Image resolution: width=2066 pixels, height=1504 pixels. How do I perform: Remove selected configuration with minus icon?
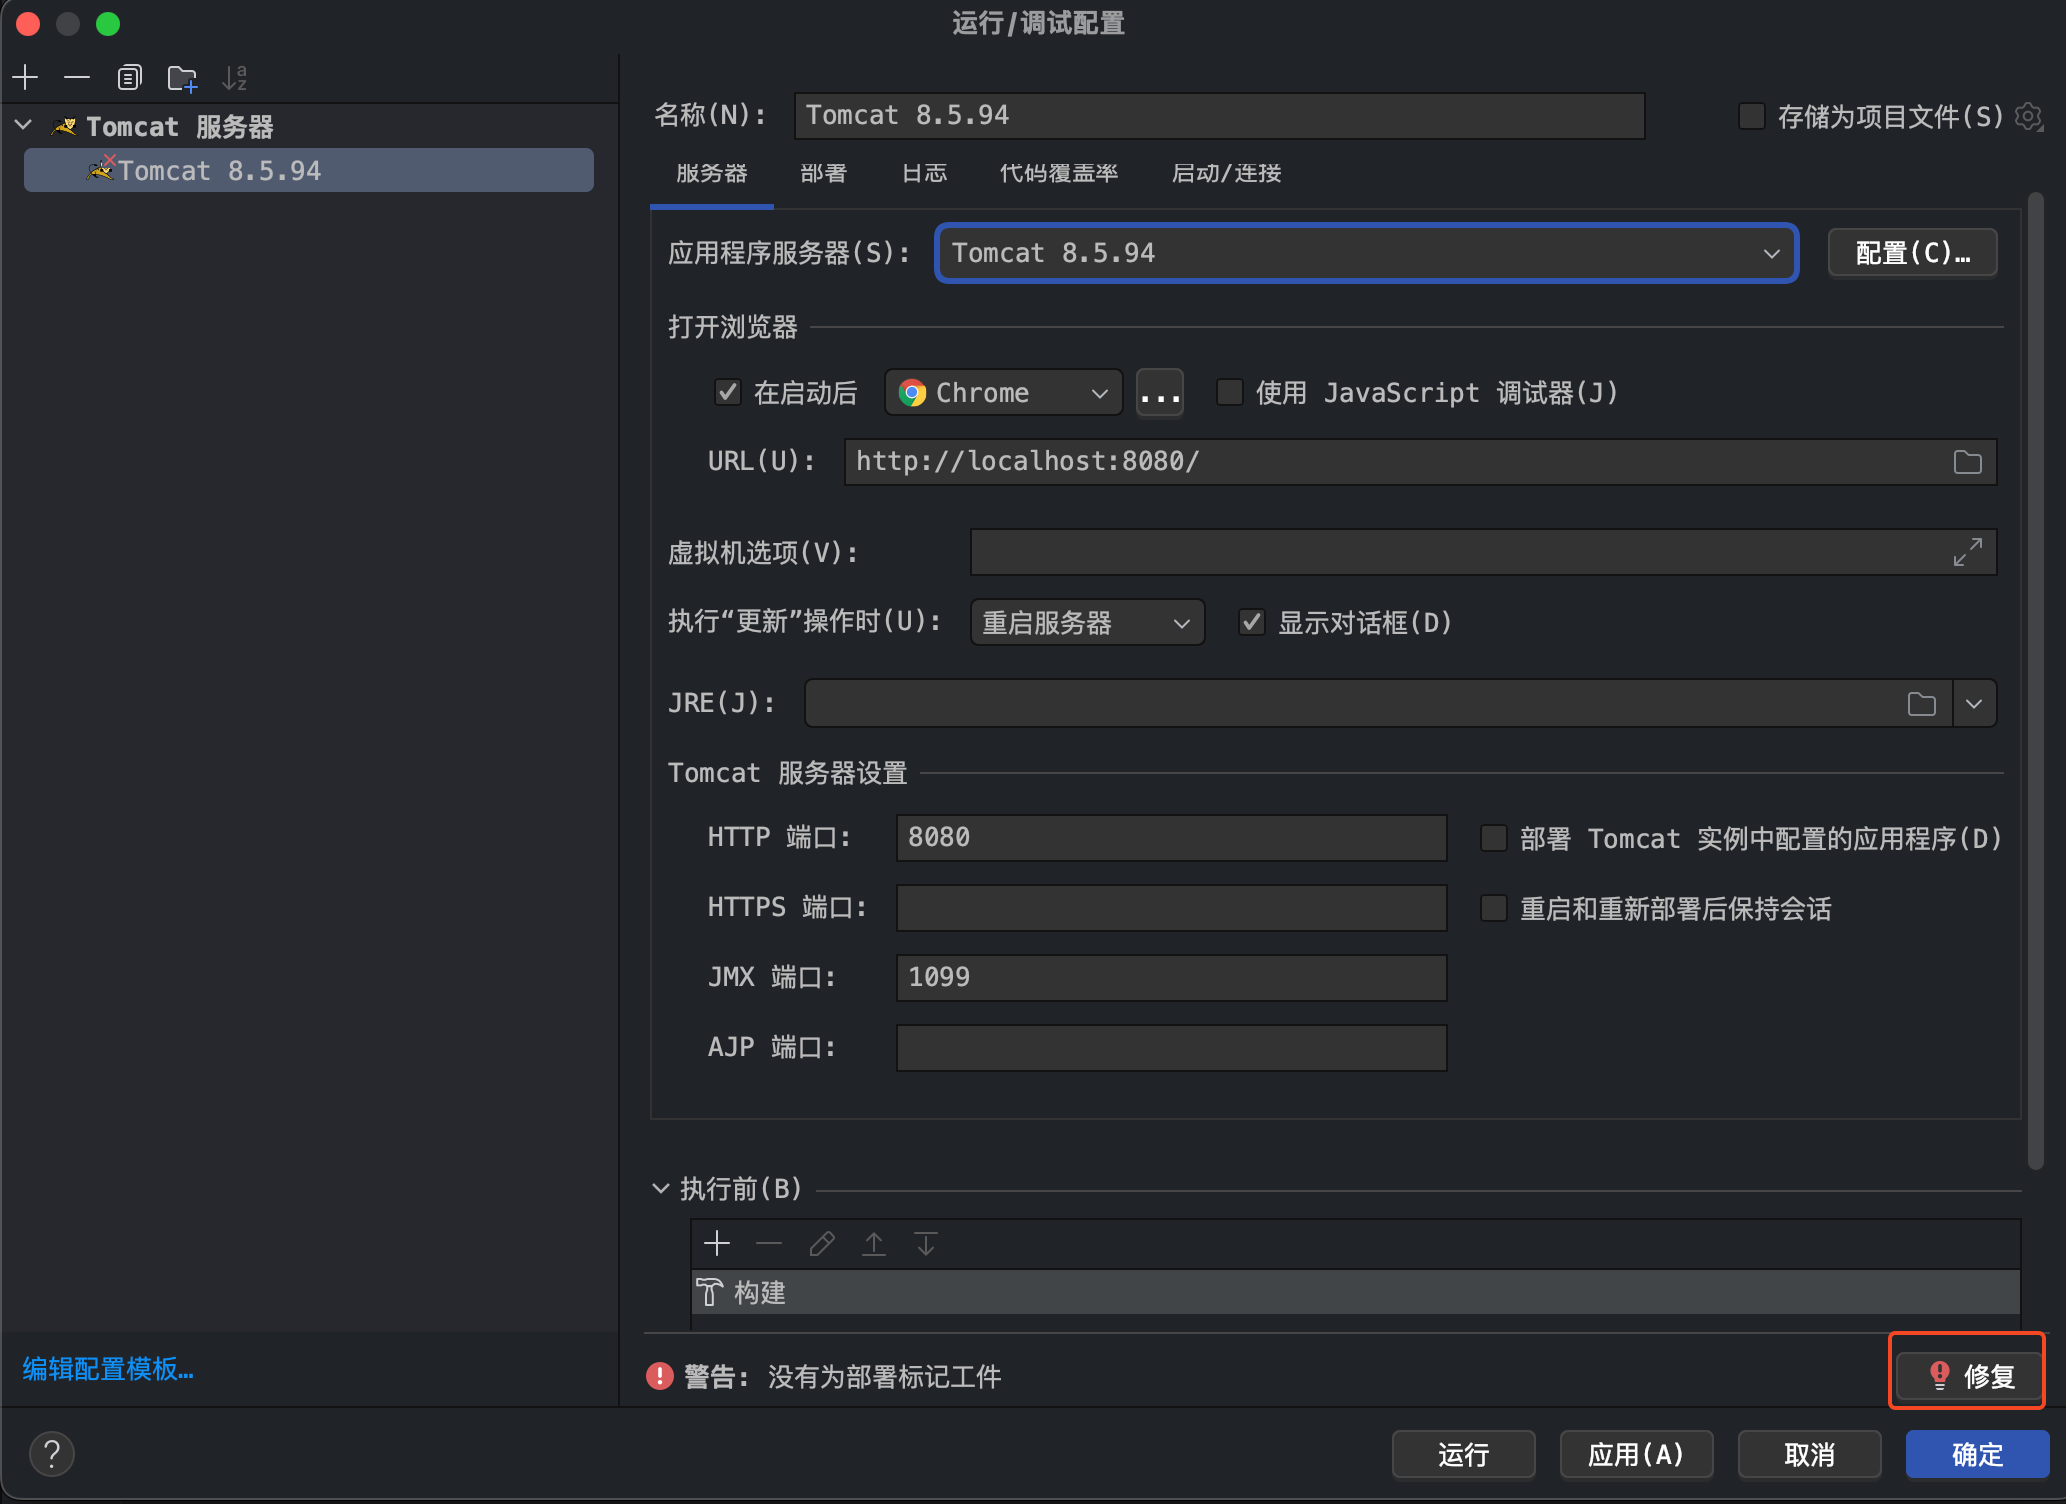click(77, 77)
